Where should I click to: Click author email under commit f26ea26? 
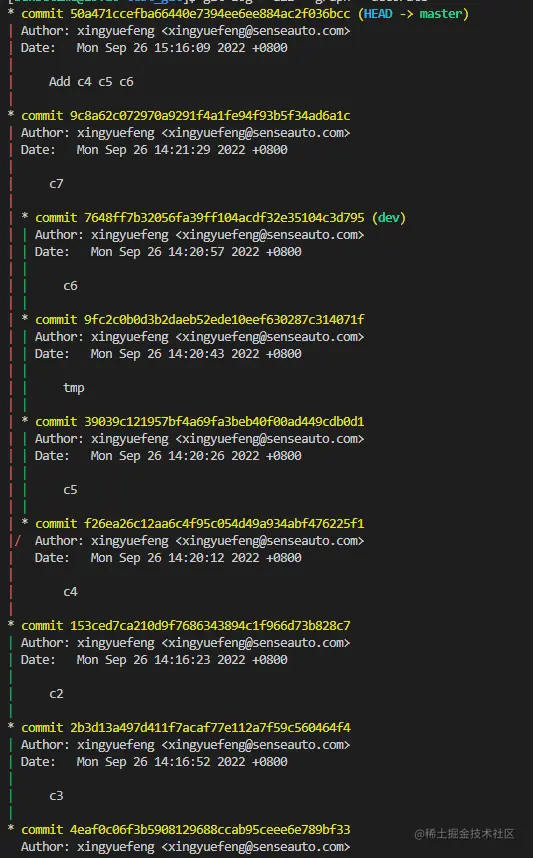click(x=270, y=541)
